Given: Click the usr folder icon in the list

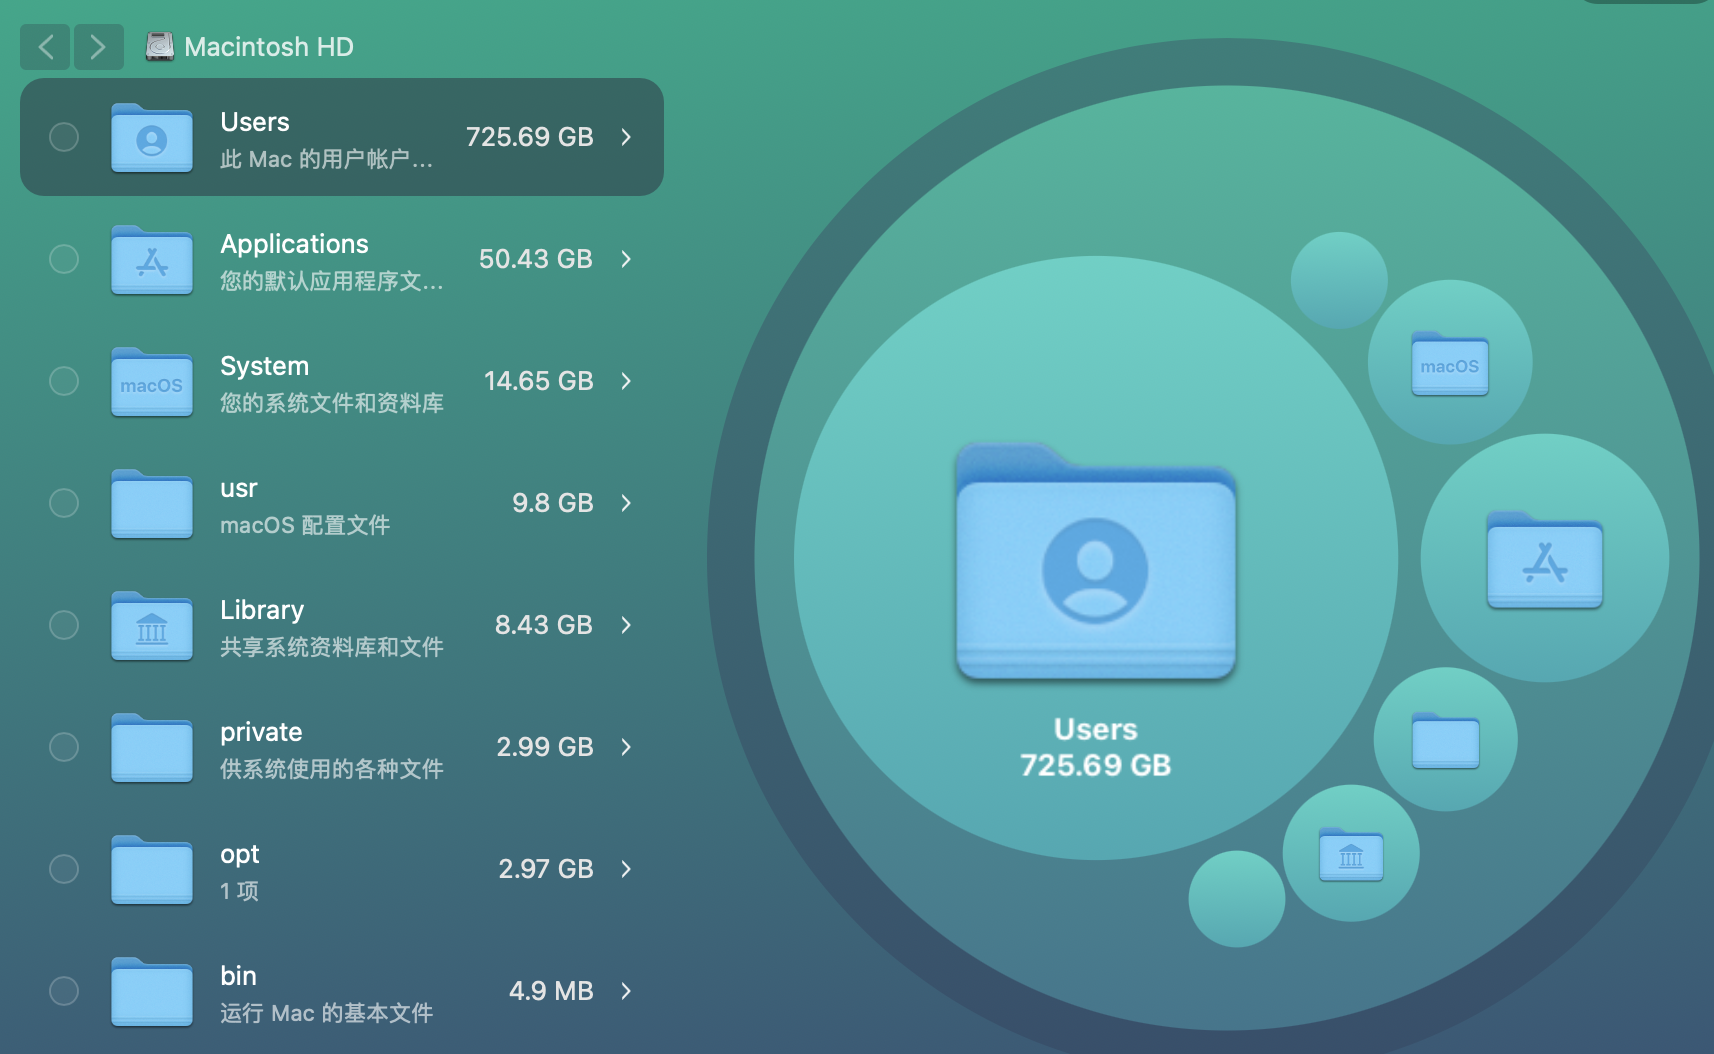Looking at the screenshot, I should [x=152, y=503].
